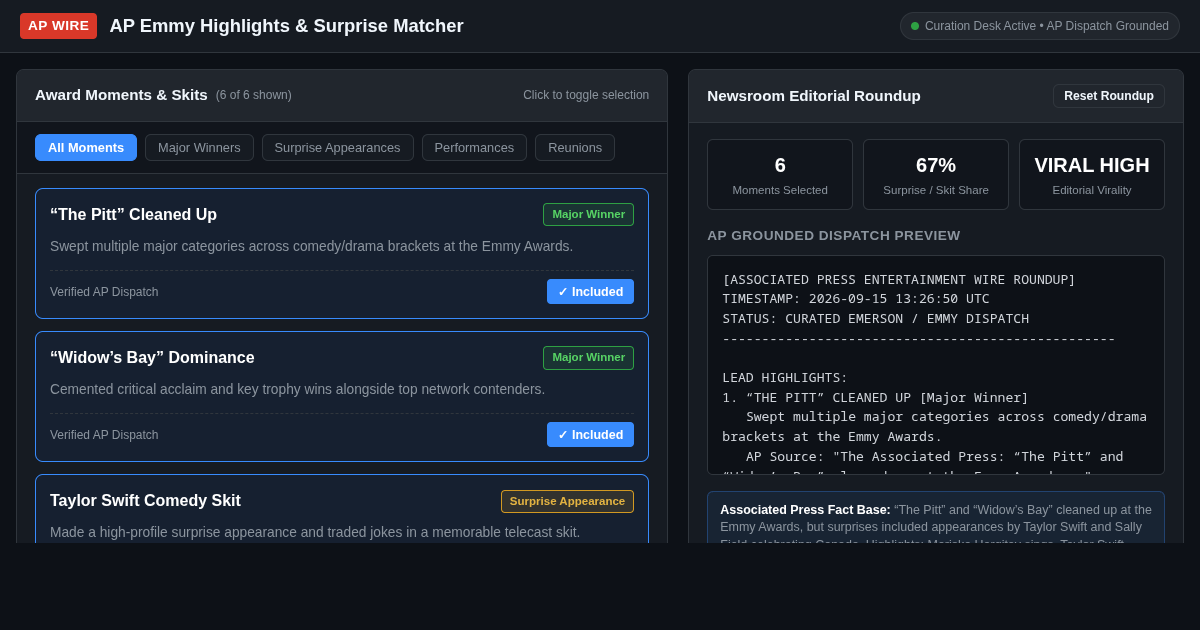The width and height of the screenshot is (1200, 630).
Task: Click the Reset Roundup button
Action: 1109,96
